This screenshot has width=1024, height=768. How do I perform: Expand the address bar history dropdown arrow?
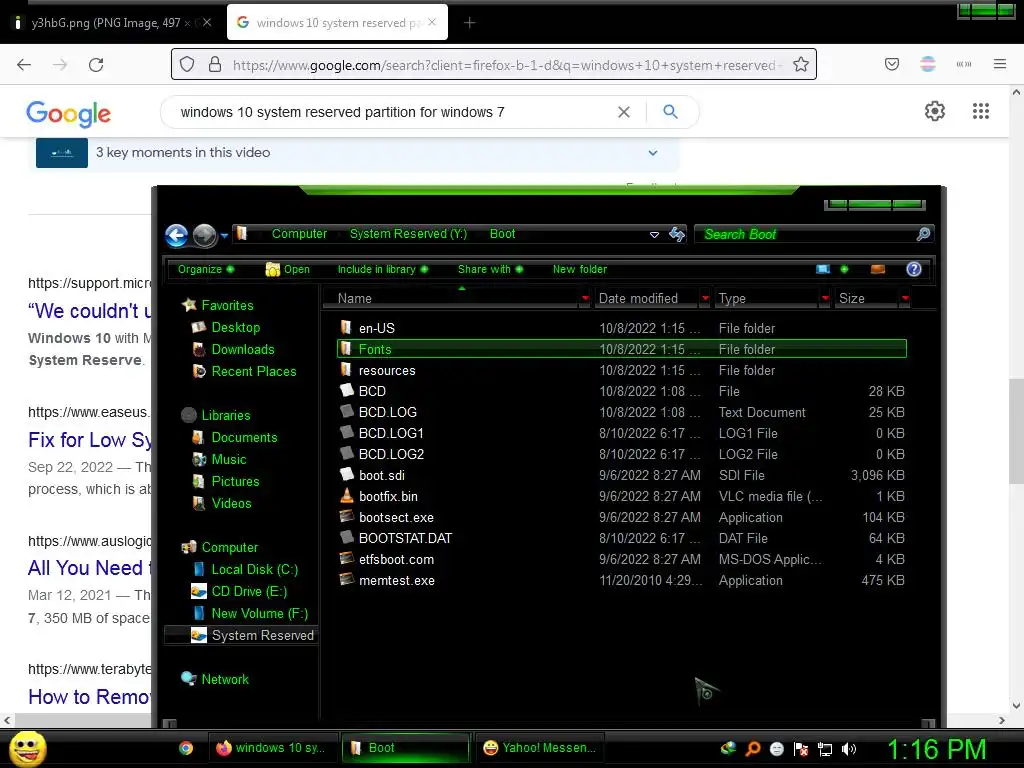[x=654, y=234]
